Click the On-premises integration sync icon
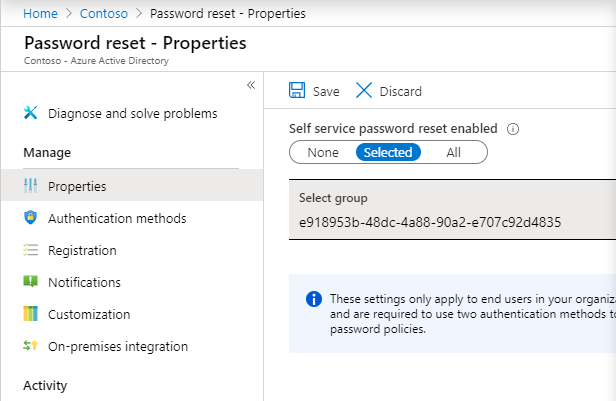Screen dimensions: 616x401 (x=30, y=346)
